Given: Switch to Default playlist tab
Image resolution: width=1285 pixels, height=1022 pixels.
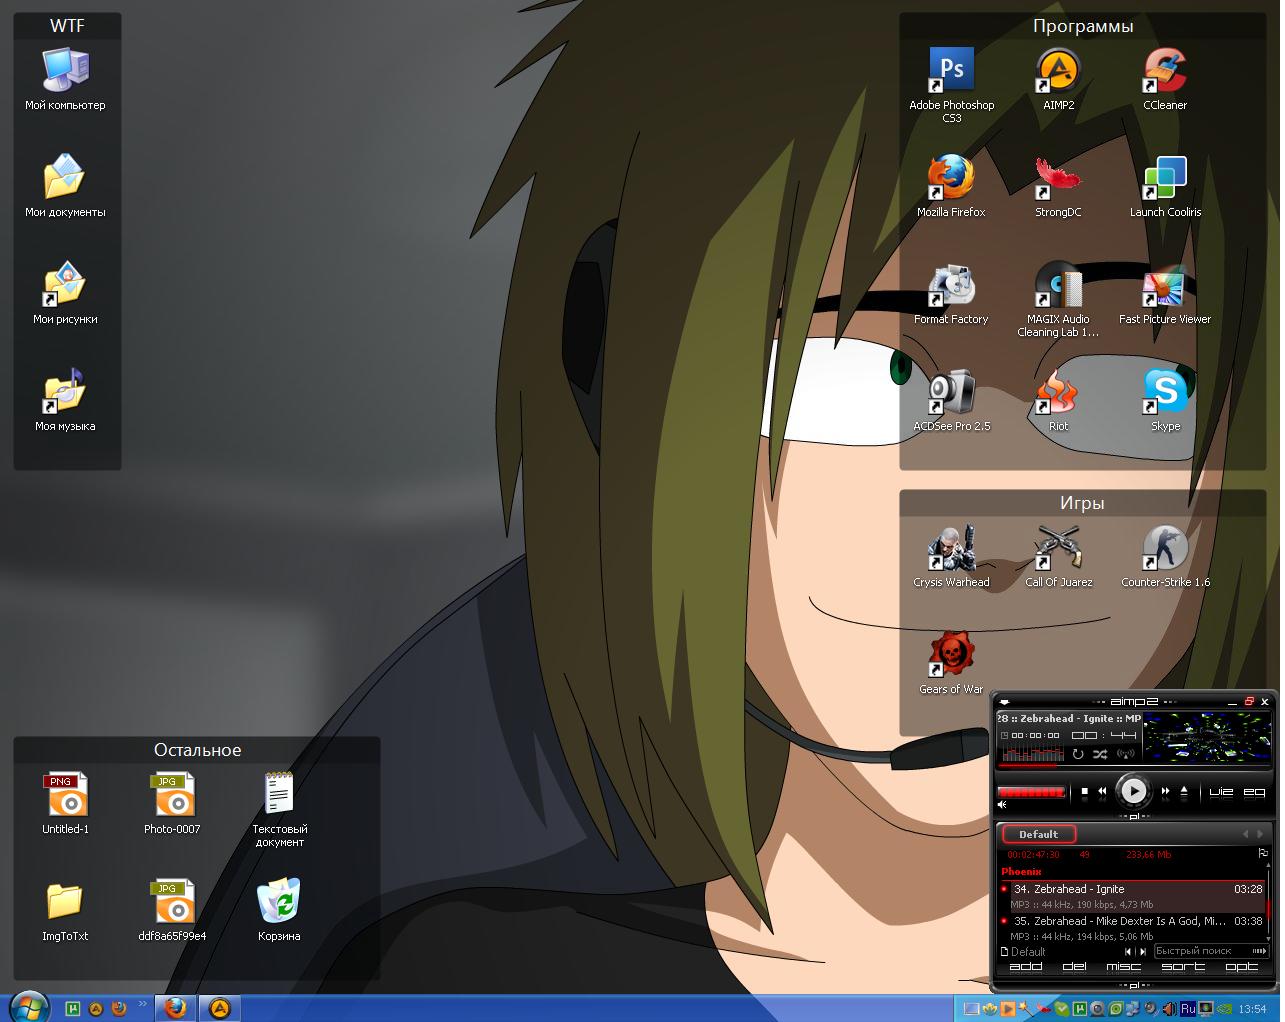Looking at the screenshot, I should click(x=1039, y=834).
